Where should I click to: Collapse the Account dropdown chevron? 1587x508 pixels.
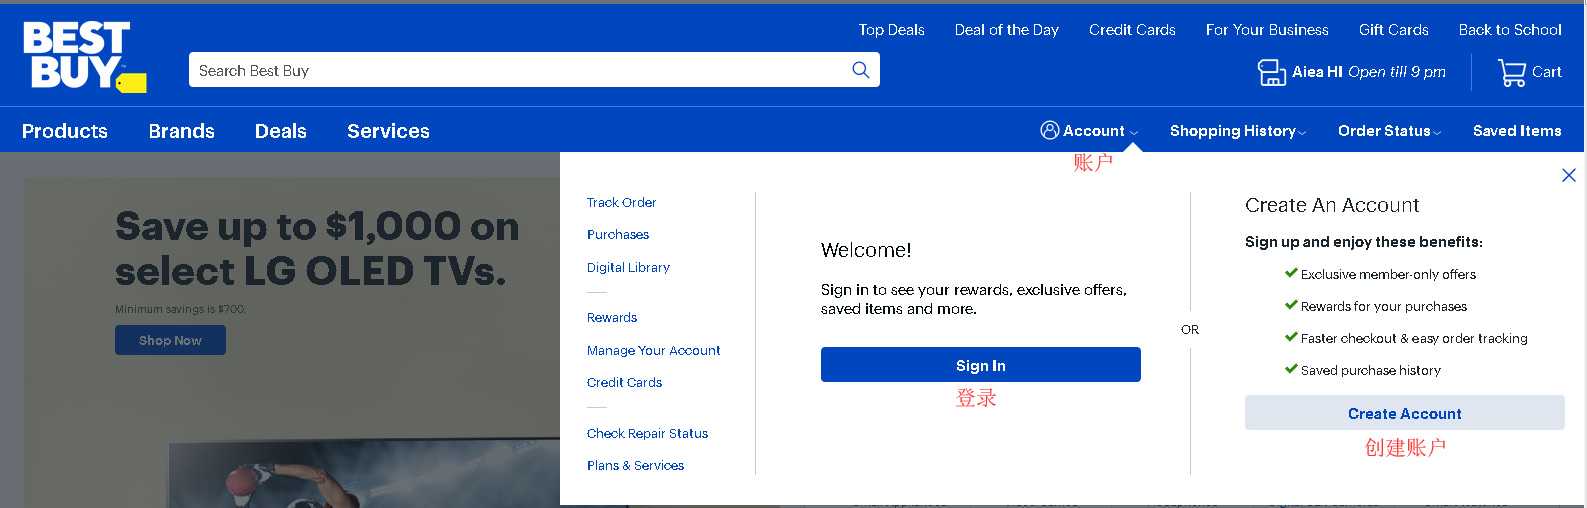coord(1134,133)
